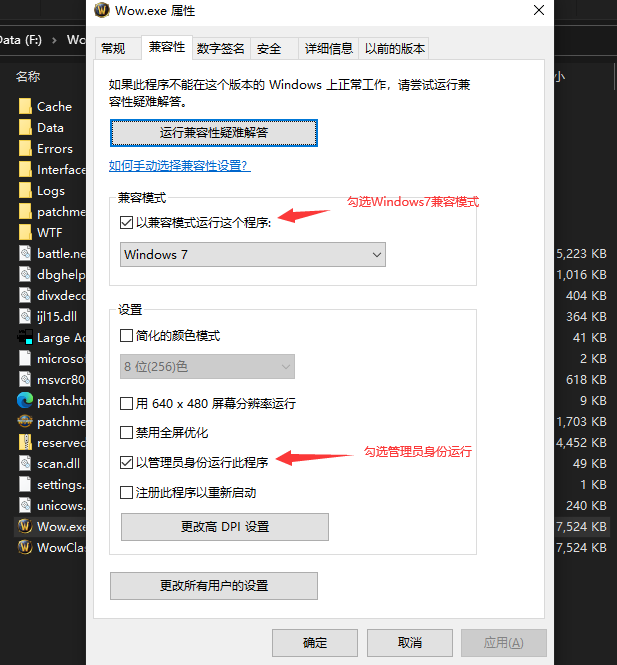Image resolution: width=617 pixels, height=665 pixels.
Task: Select the Wow.exe icon in file list
Action: 25,526
